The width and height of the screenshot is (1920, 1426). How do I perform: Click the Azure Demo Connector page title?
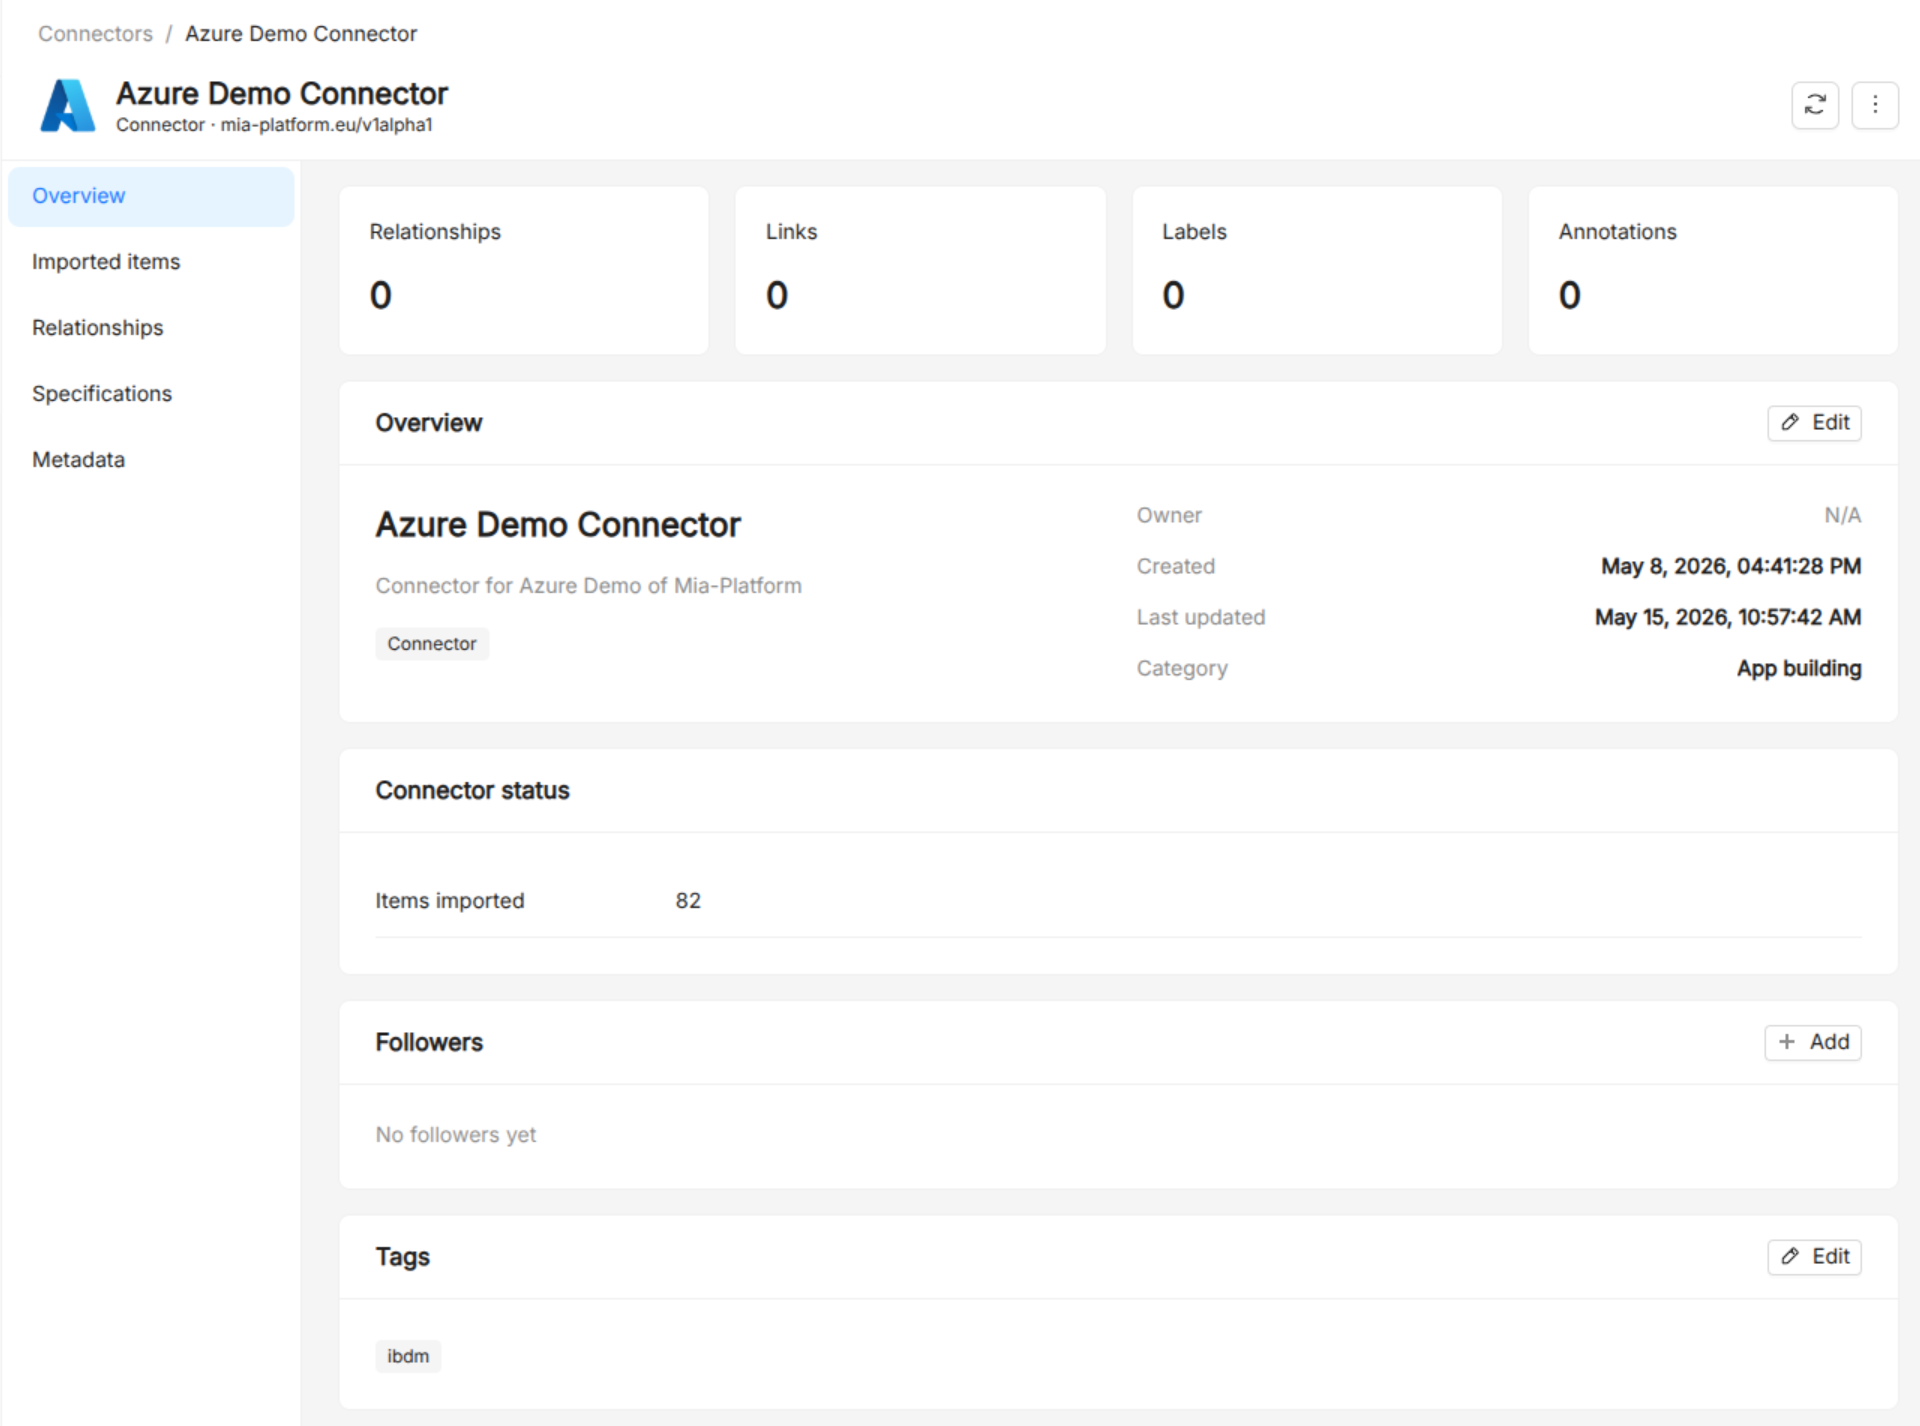pos(282,94)
